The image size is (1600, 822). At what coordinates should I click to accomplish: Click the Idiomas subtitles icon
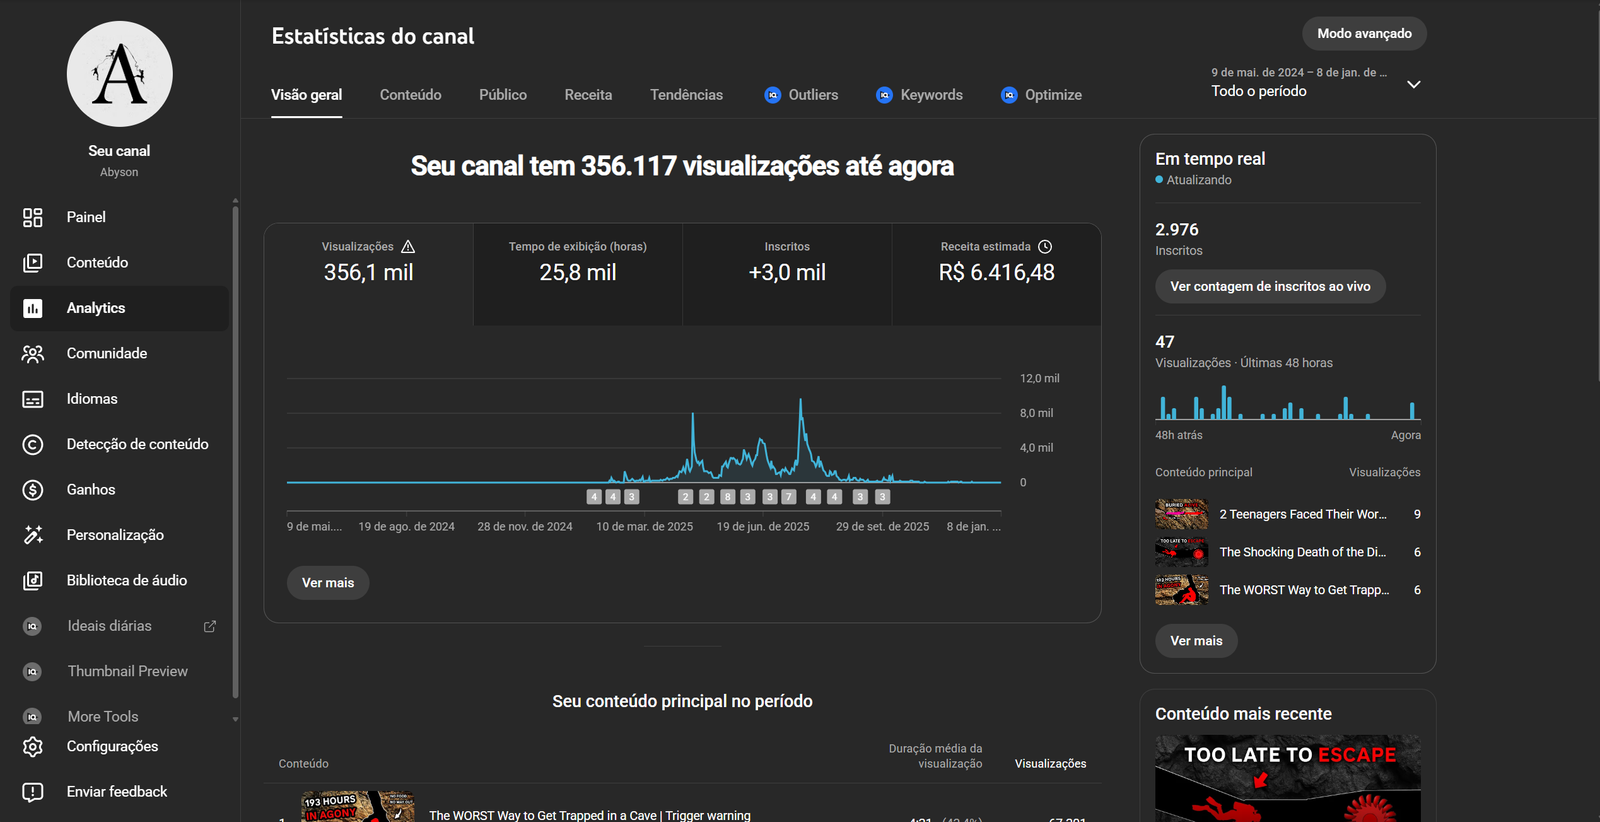click(33, 399)
